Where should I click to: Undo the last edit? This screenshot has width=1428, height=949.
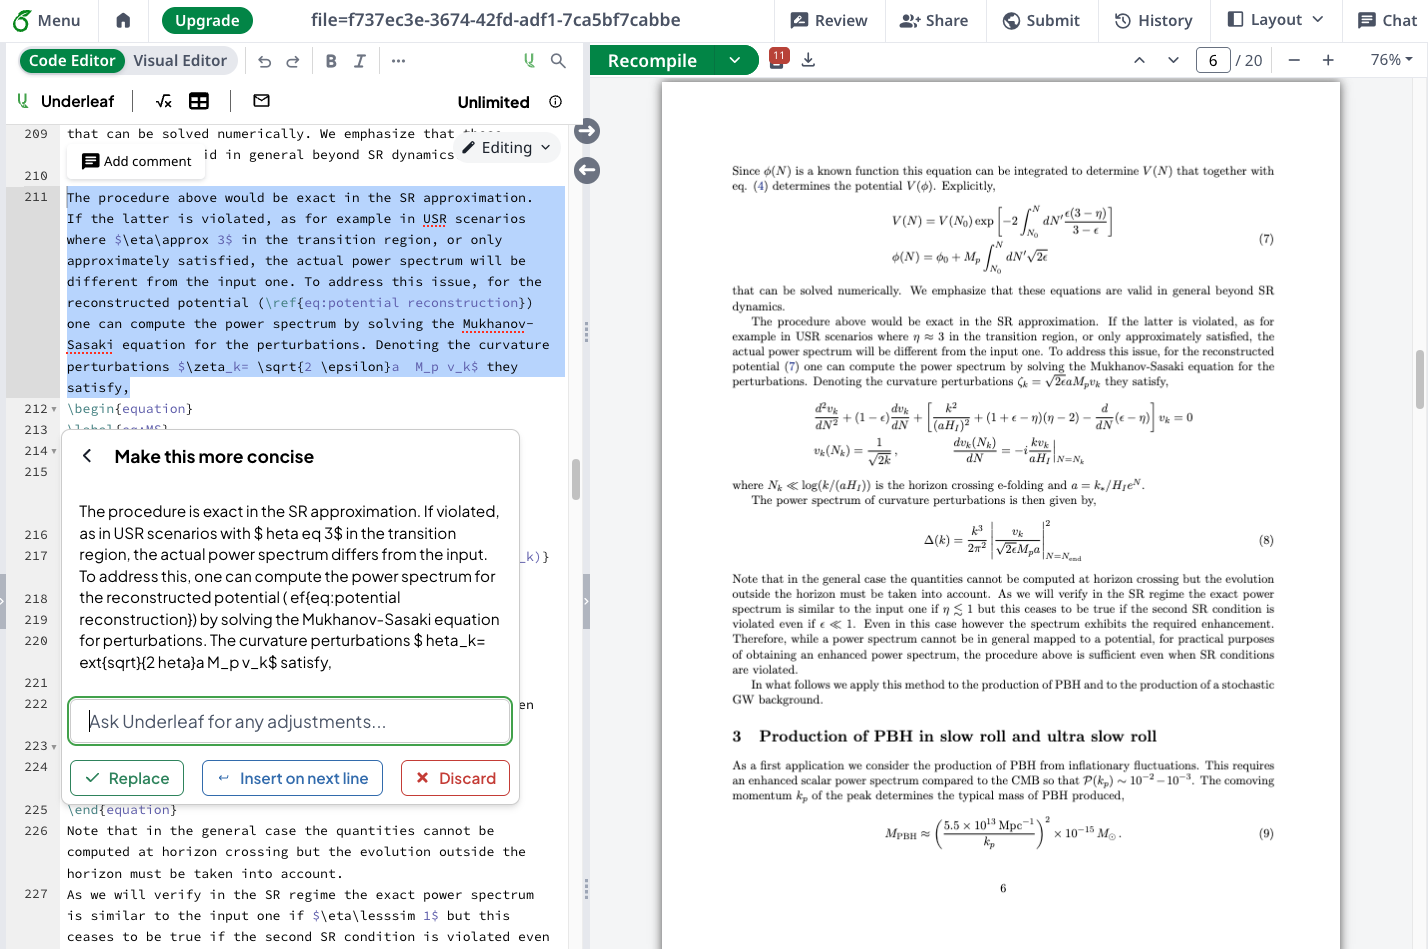point(264,61)
